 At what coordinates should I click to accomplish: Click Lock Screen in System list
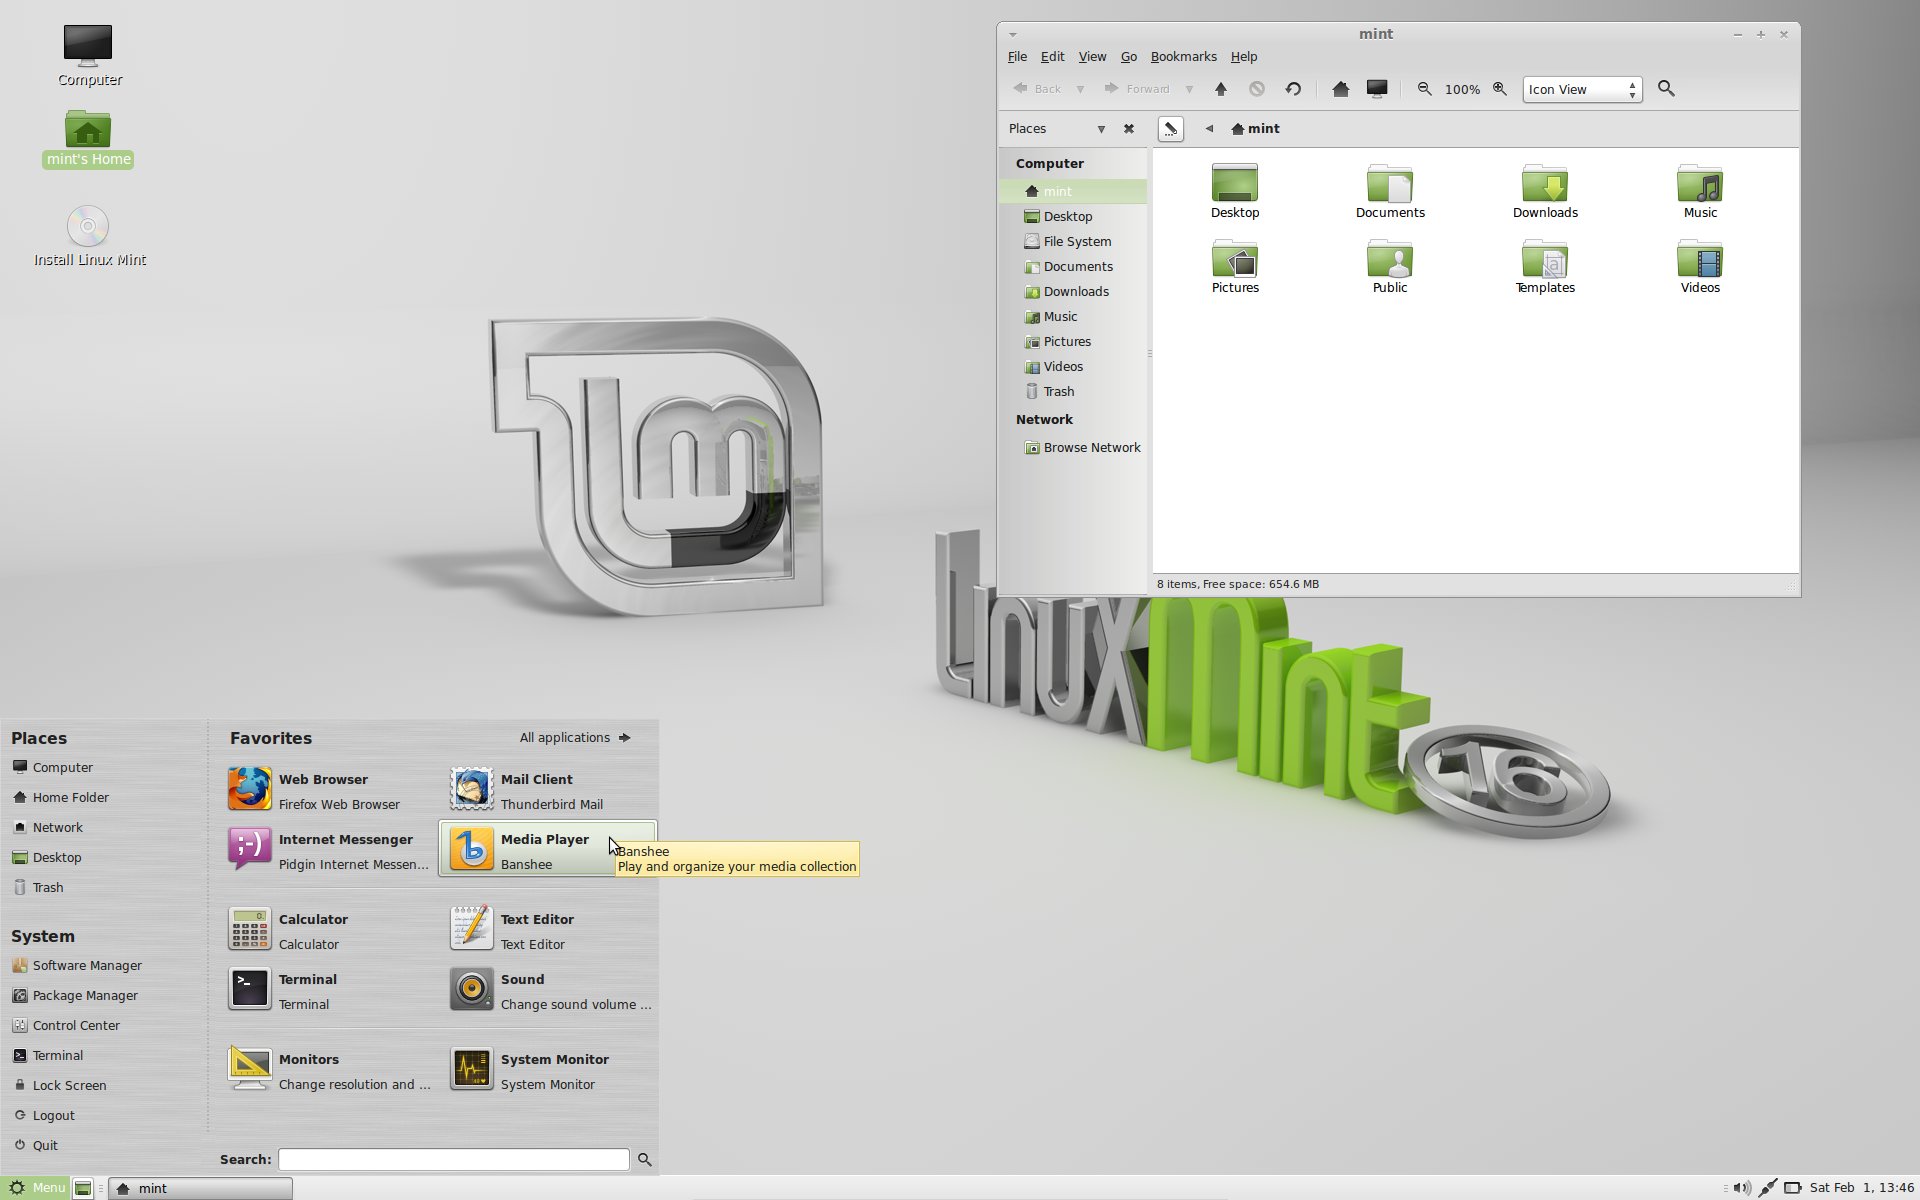pos(59,1086)
